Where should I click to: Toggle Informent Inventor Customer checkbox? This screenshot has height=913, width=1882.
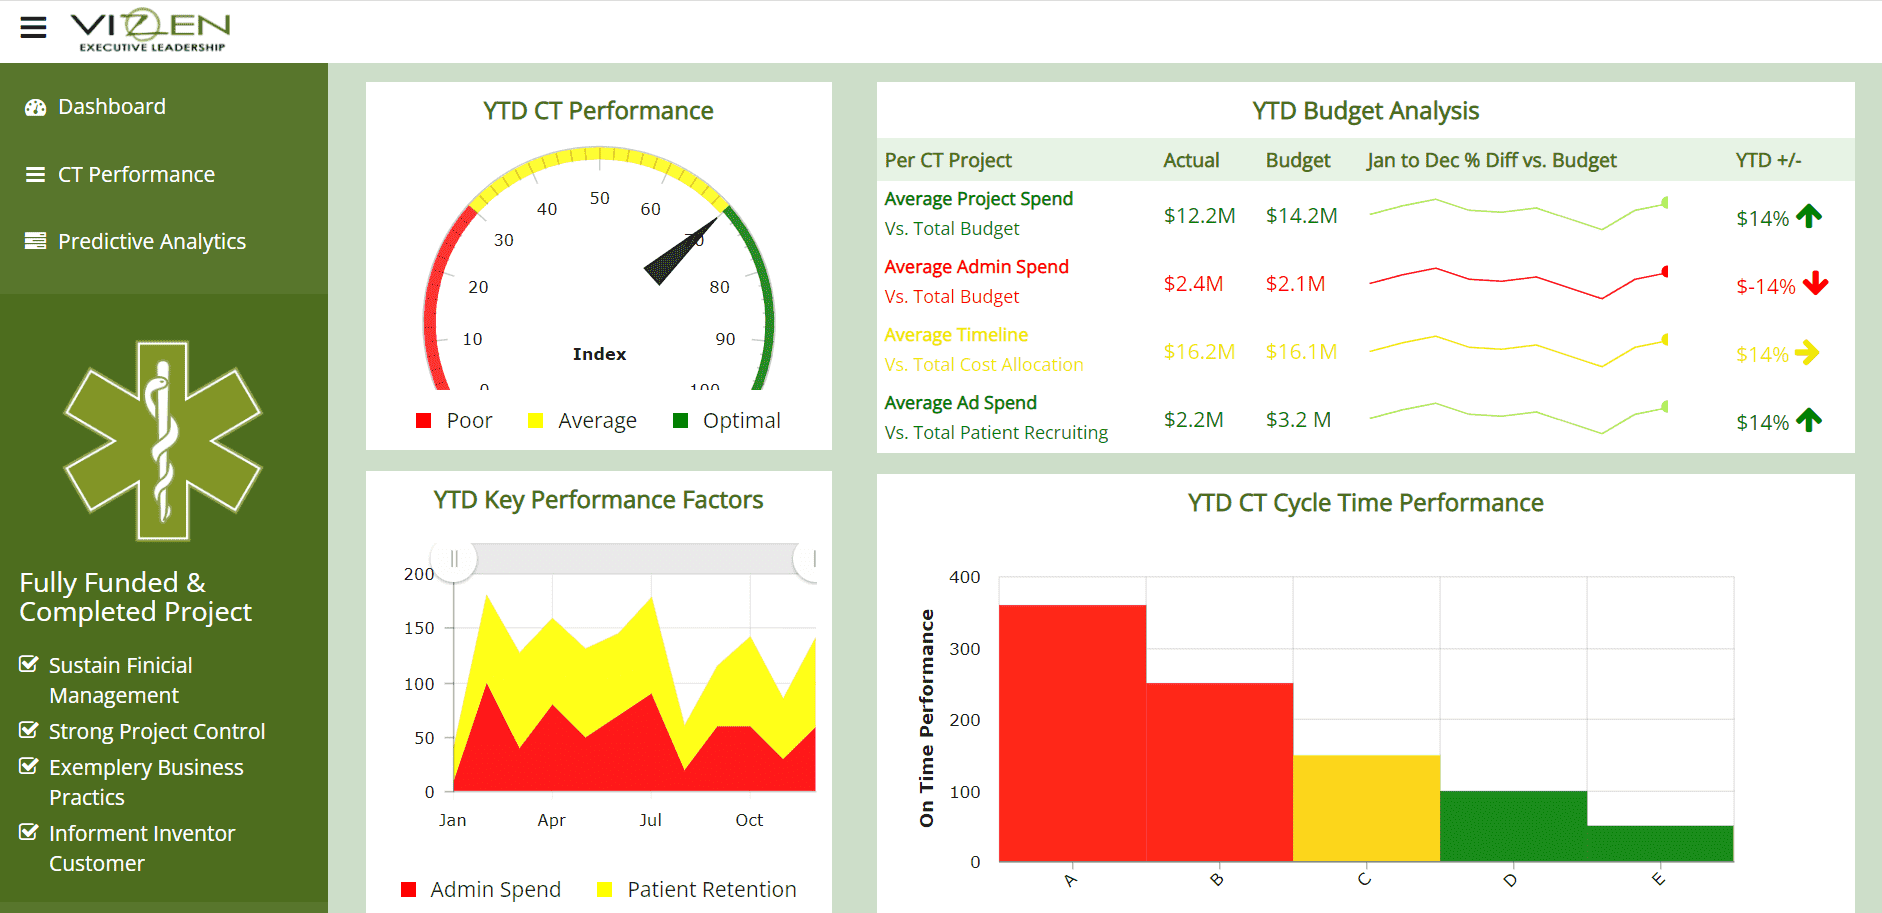click(29, 832)
